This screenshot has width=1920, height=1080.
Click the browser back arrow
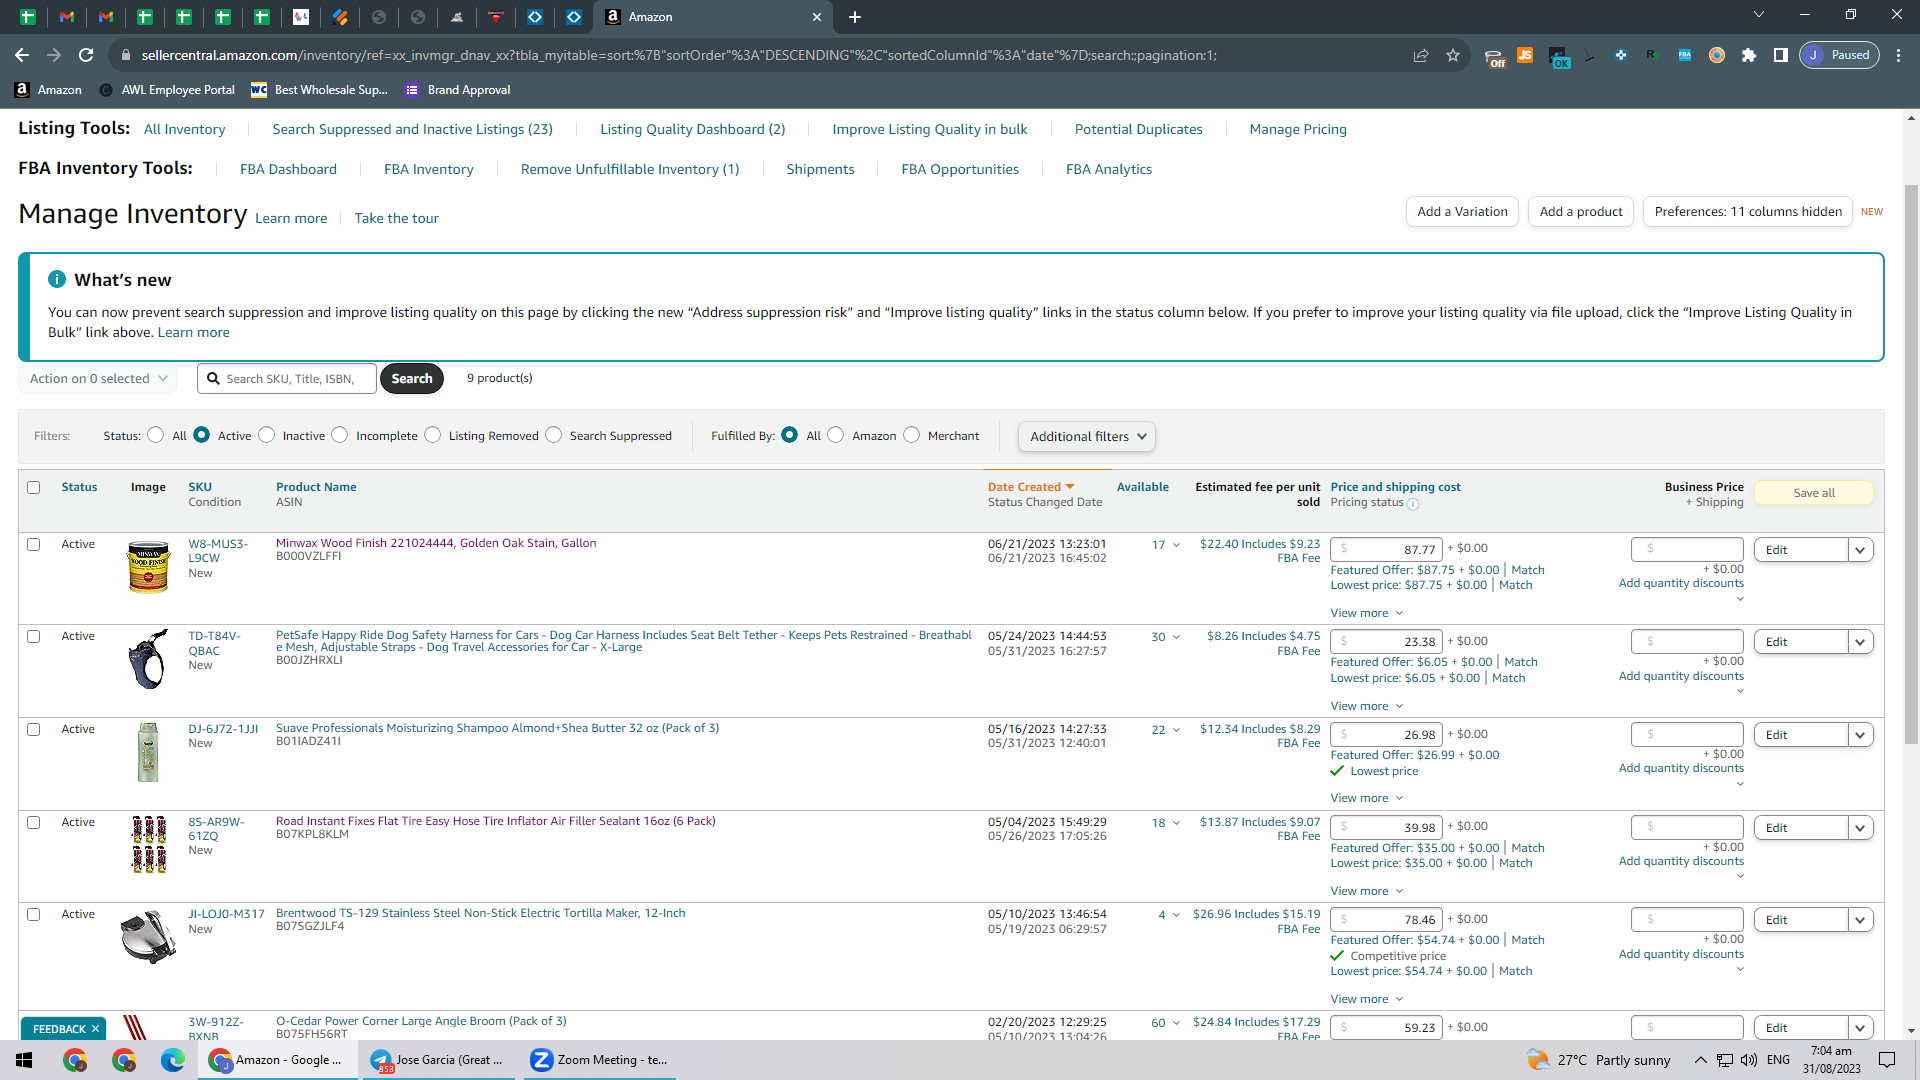pyautogui.click(x=22, y=55)
